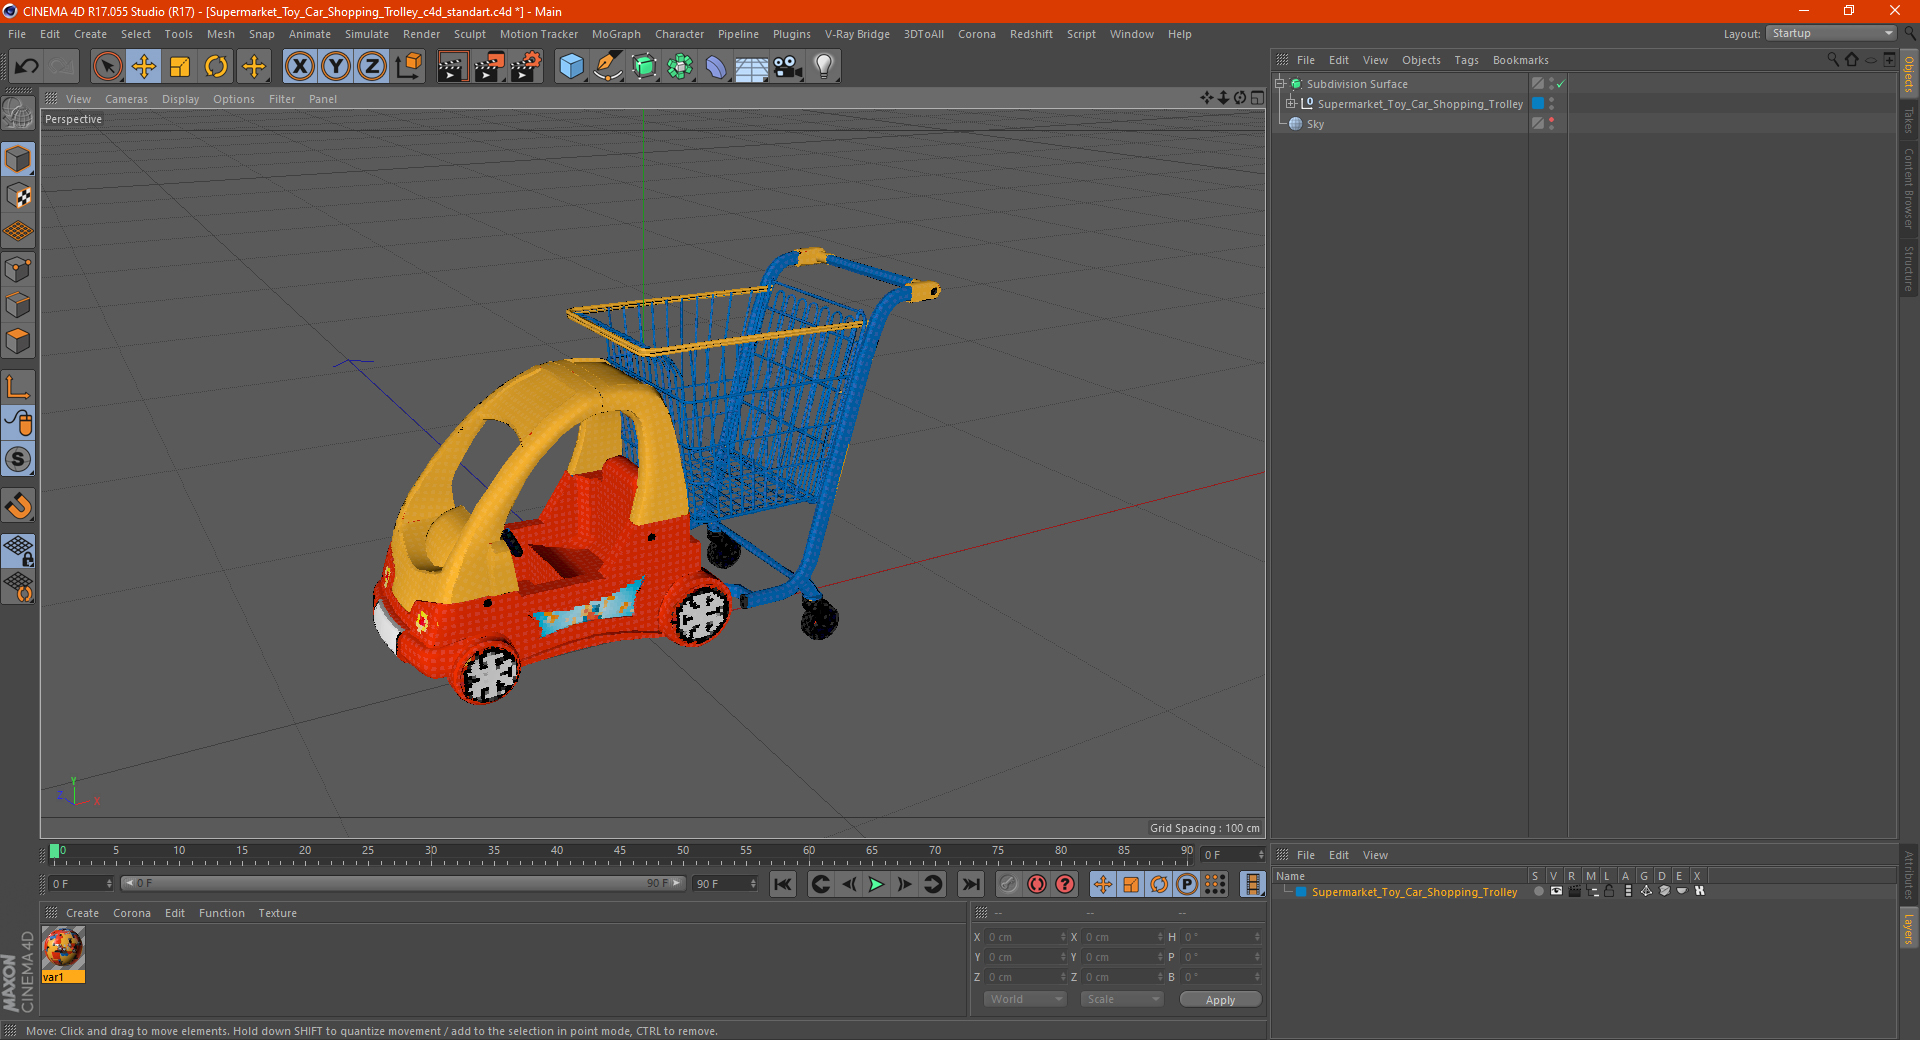Select the Sky object in tree
Viewport: 1920px width, 1040px height.
(1315, 124)
